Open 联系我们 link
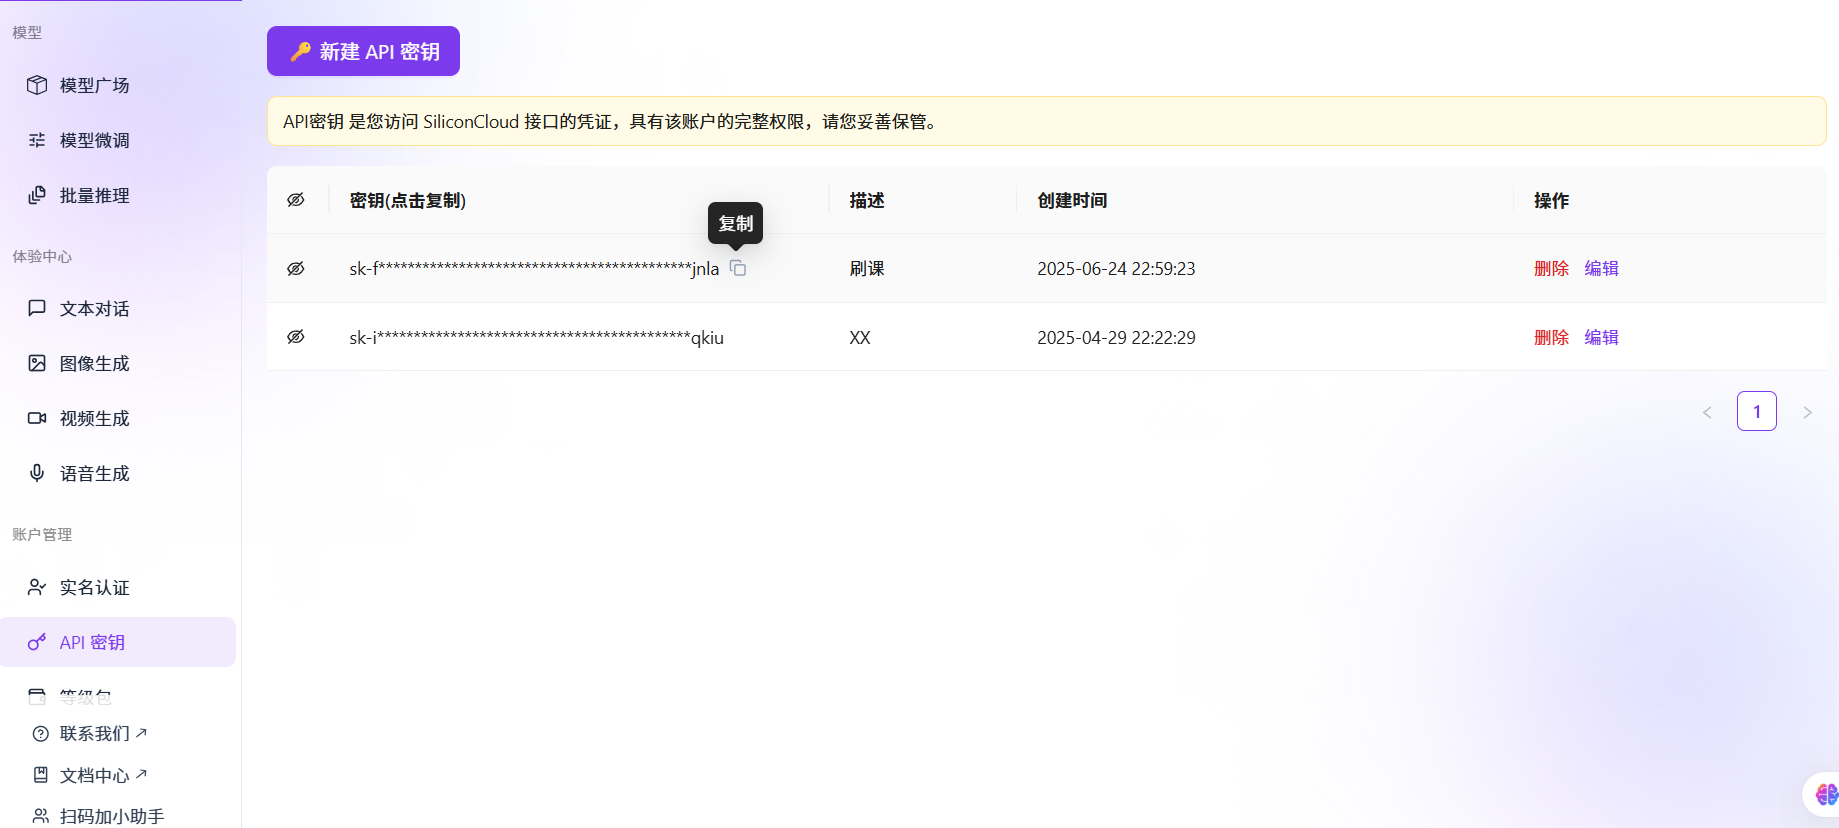The image size is (1839, 828). pyautogui.click(x=103, y=733)
